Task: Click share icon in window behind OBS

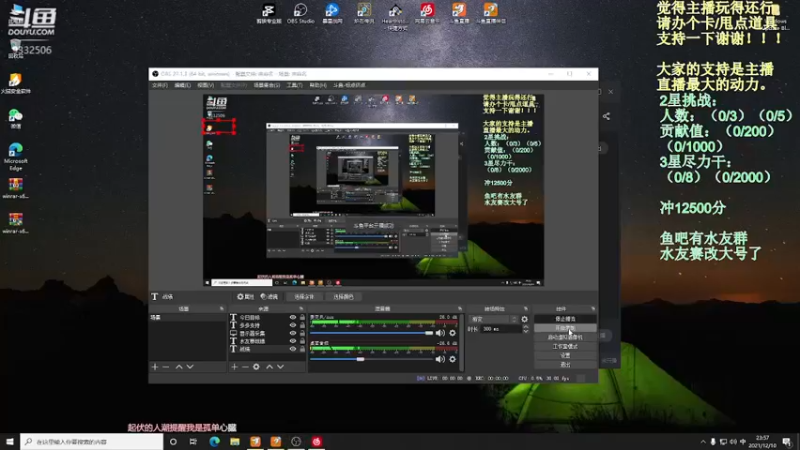Action: (606, 116)
